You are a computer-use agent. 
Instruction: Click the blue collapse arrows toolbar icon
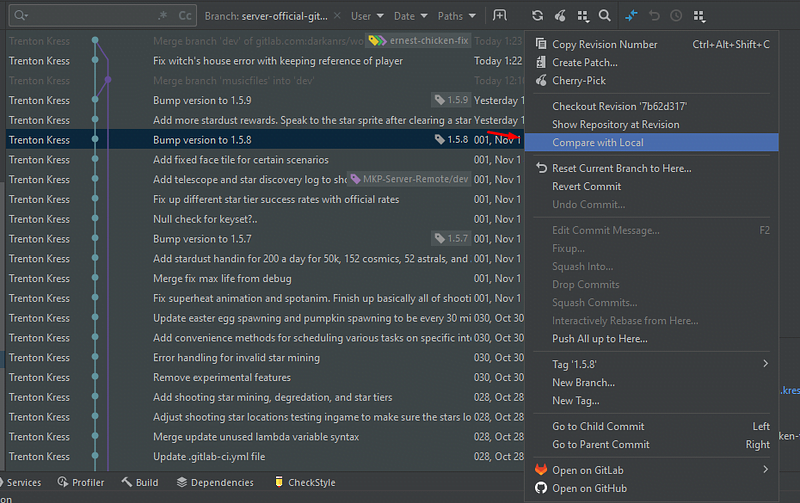point(631,16)
